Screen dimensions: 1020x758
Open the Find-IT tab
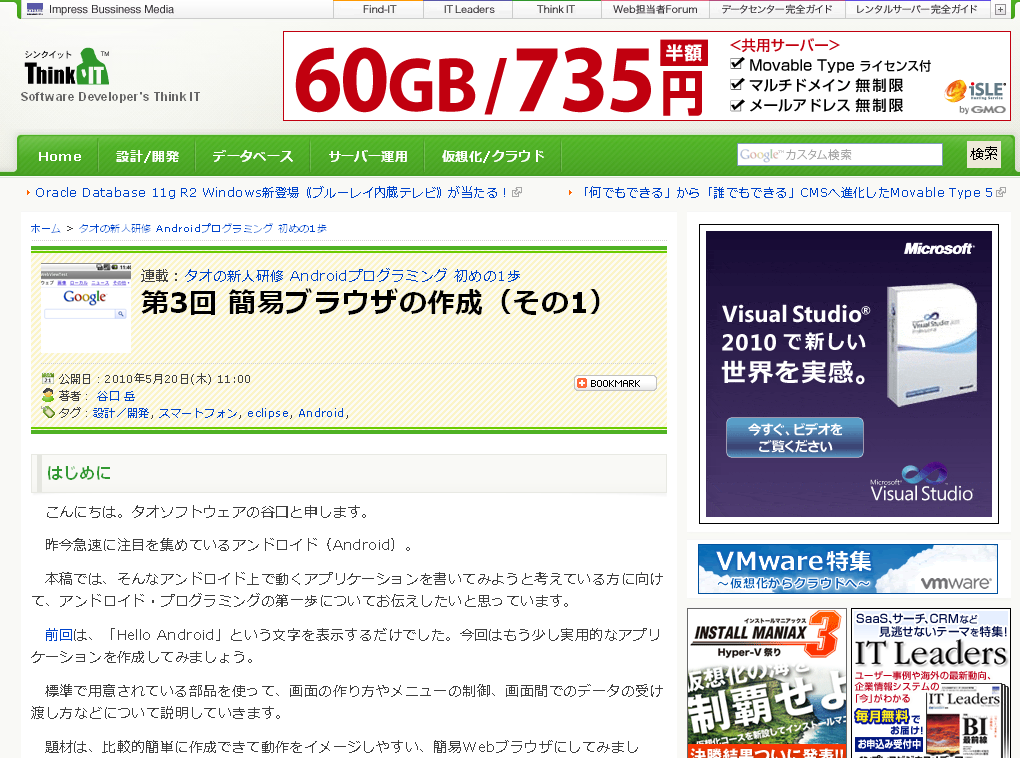click(379, 9)
